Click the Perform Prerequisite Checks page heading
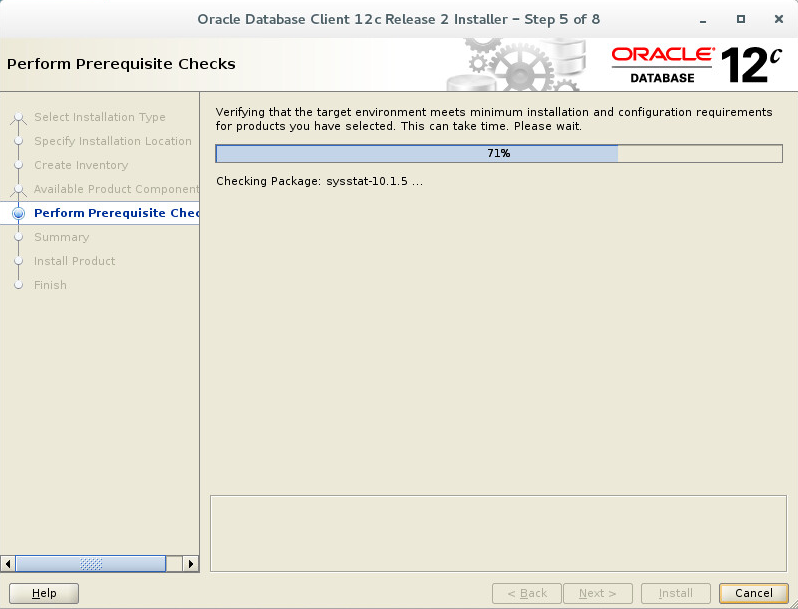The image size is (798, 609). 121,64
